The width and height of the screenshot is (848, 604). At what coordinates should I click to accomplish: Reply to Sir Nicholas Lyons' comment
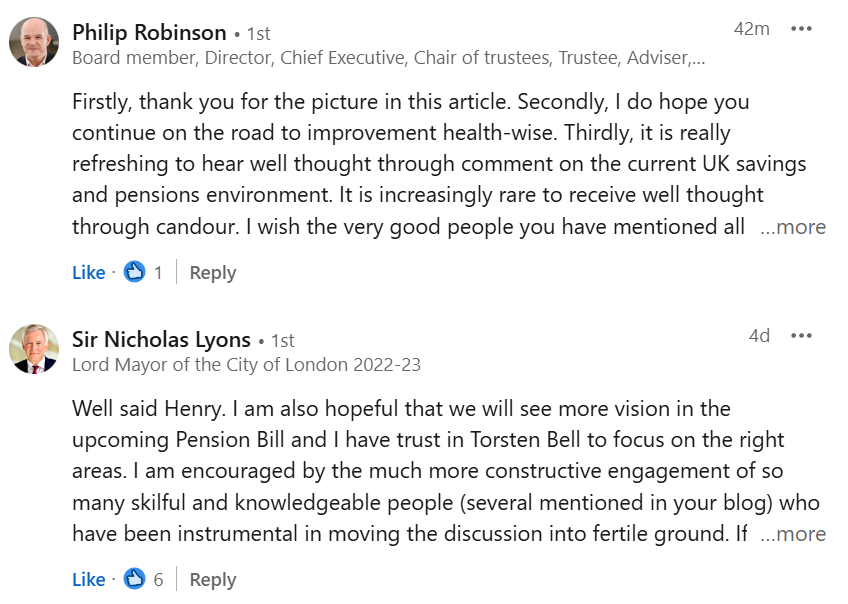(213, 579)
